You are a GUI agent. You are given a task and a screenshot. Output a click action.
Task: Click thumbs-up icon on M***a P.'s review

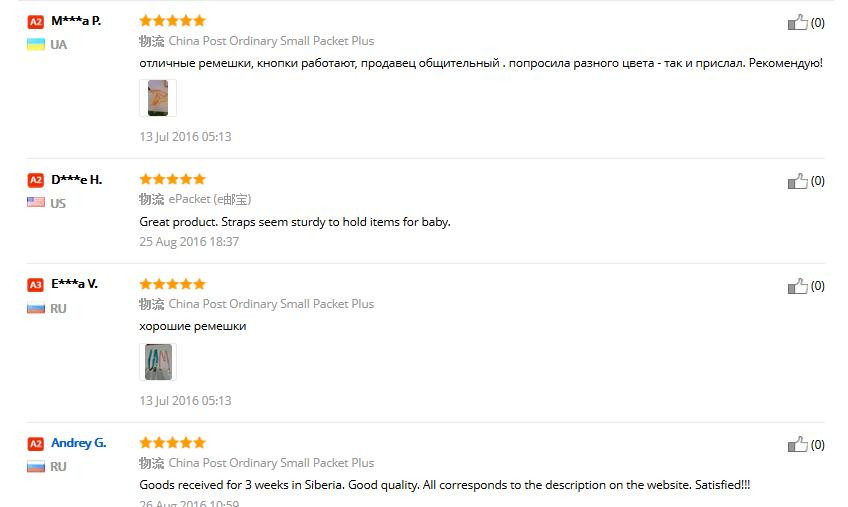797,22
